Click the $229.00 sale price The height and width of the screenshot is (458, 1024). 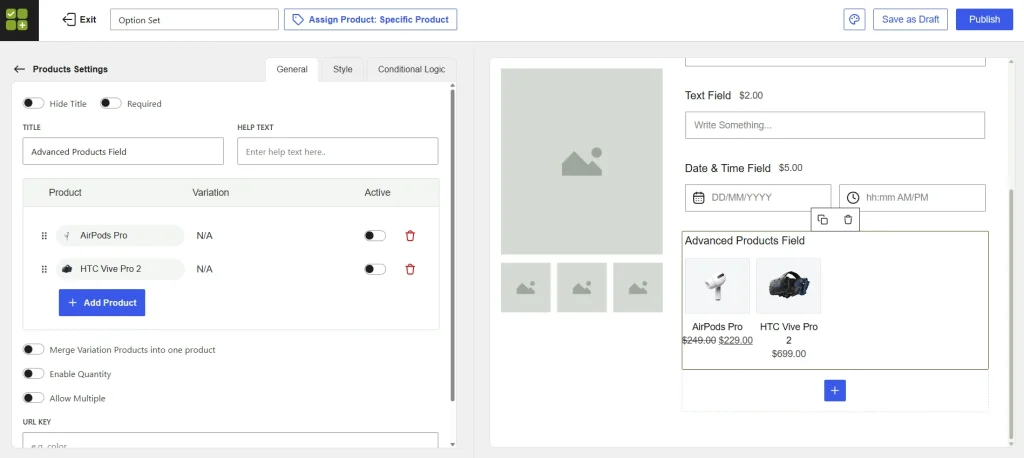(735, 340)
